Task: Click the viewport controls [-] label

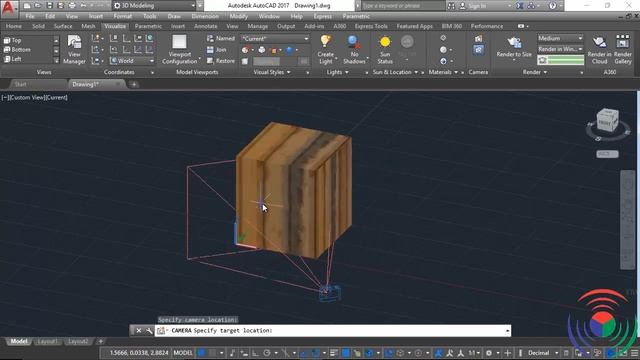Action: pos(4,98)
